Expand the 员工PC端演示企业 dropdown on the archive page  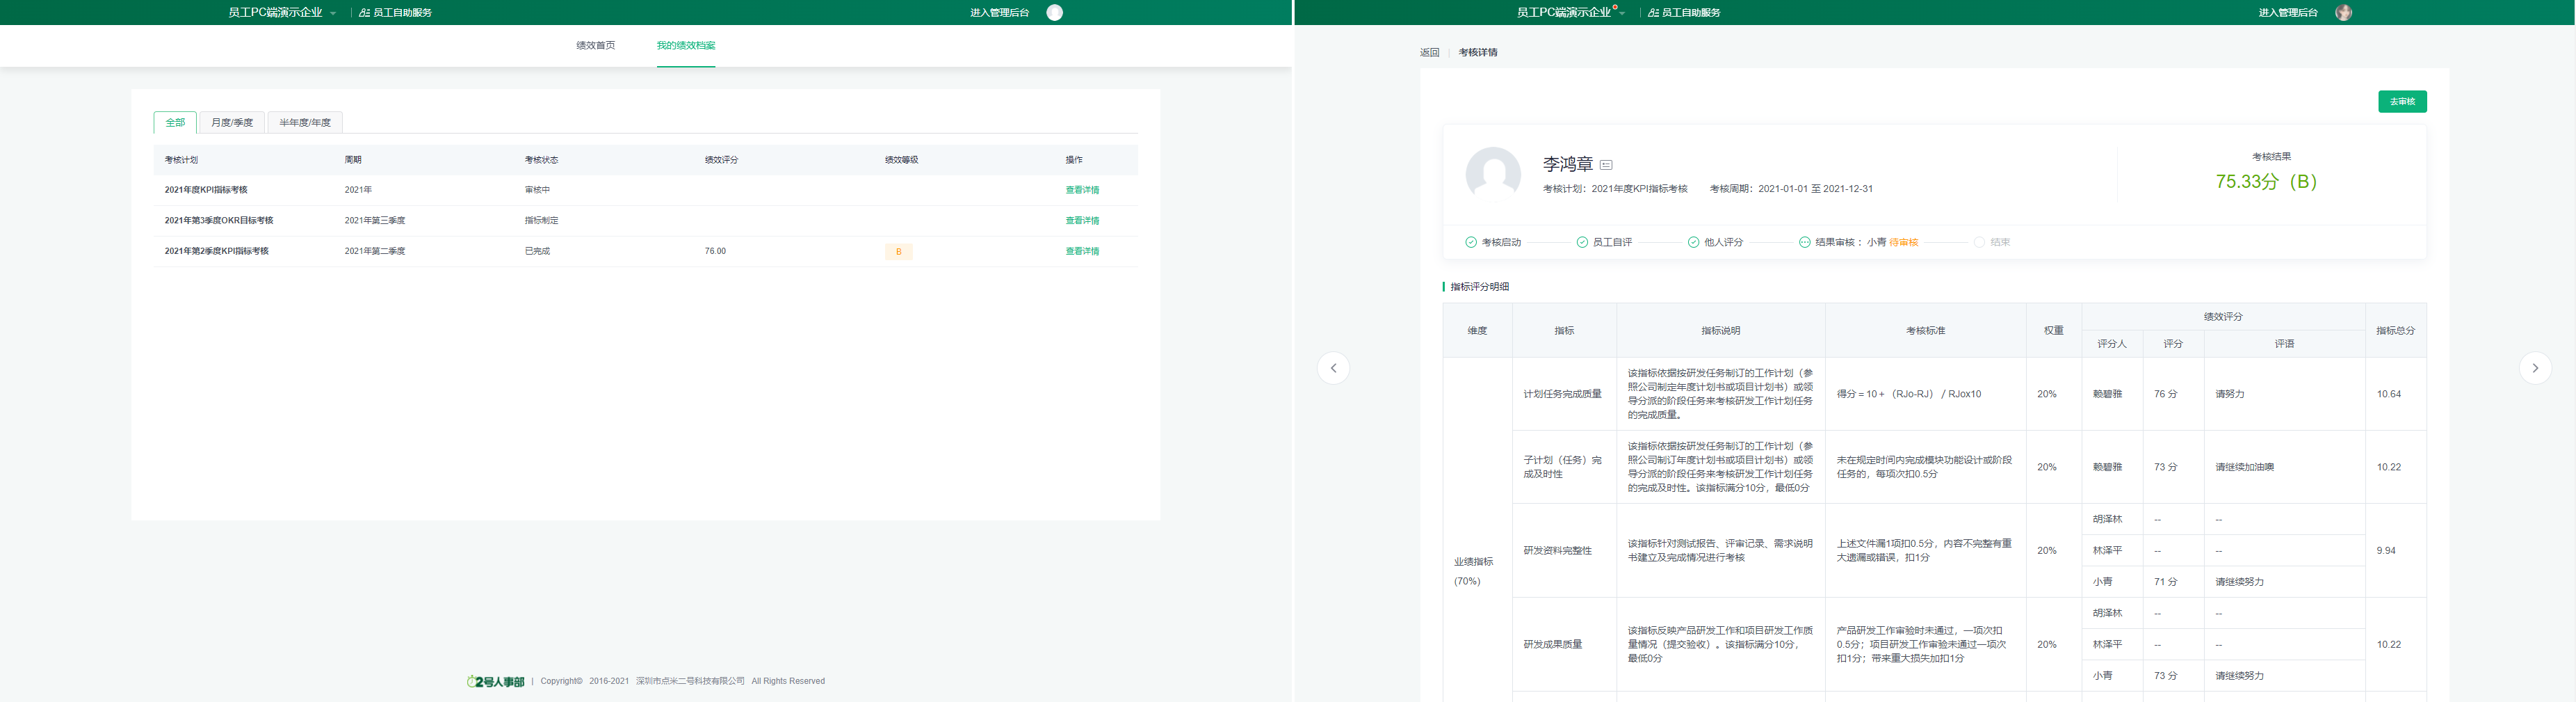(333, 13)
